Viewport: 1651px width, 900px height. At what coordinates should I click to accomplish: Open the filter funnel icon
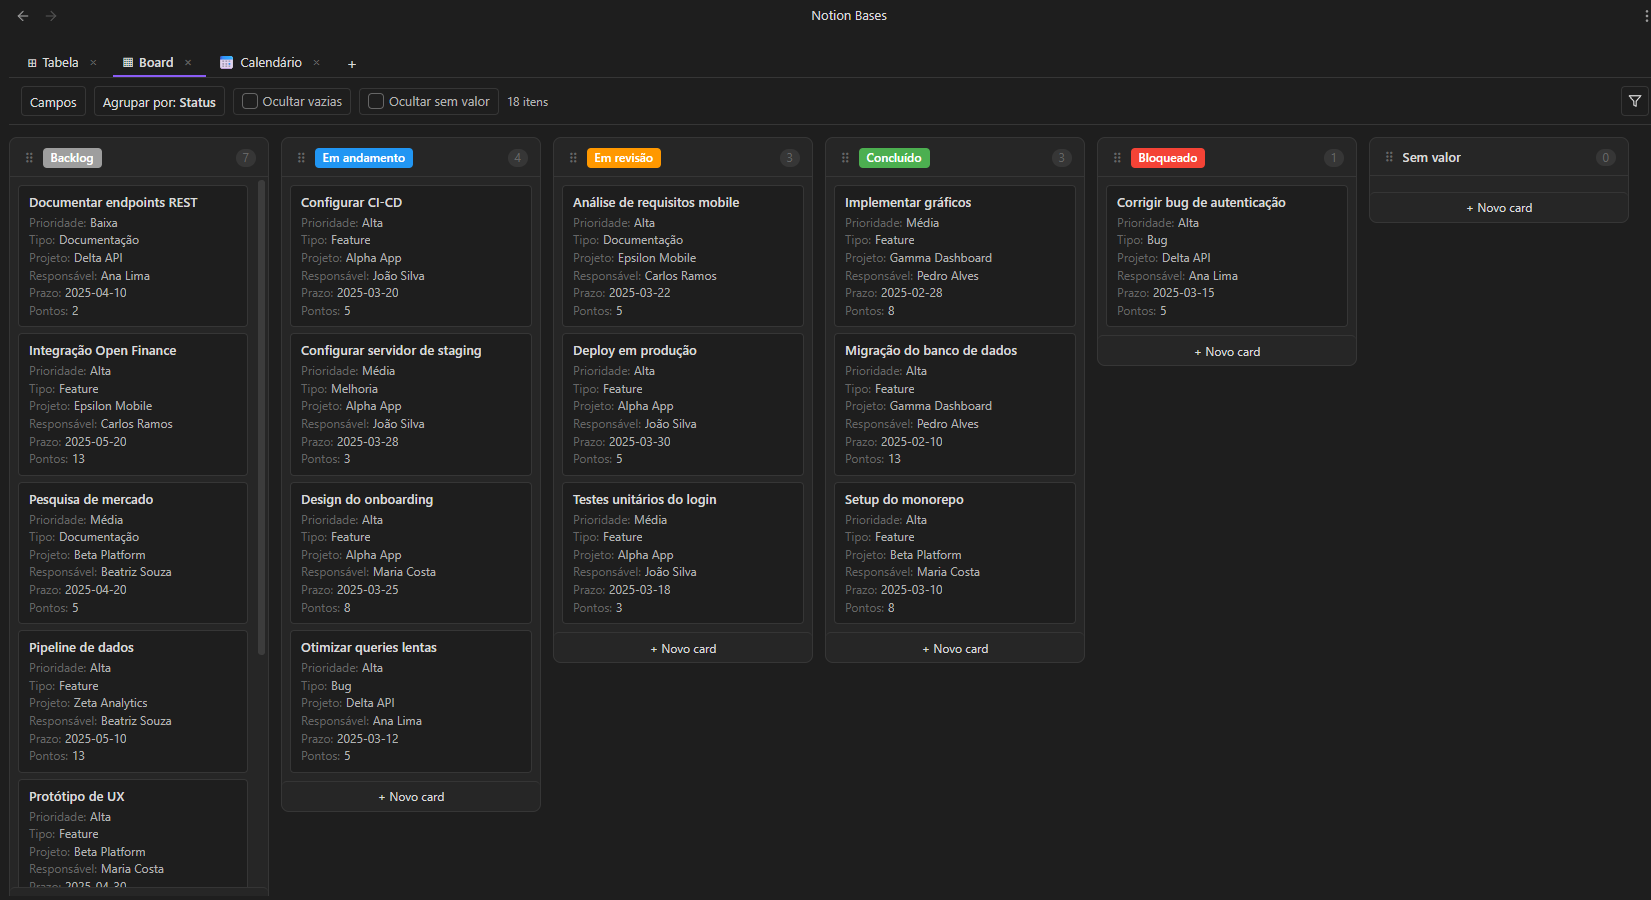coord(1635,101)
